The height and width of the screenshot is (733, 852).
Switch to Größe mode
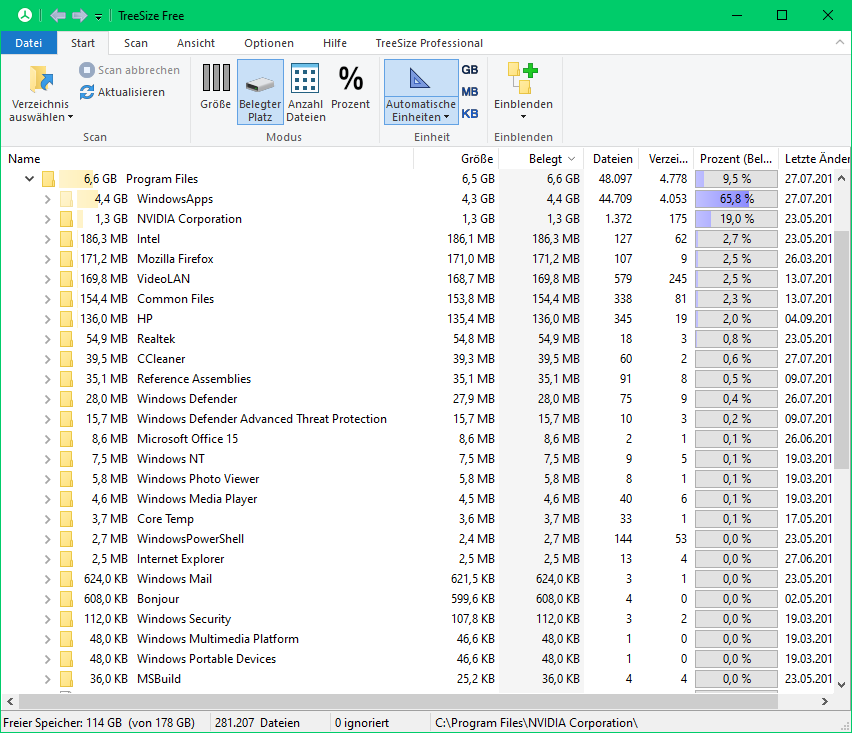(x=216, y=88)
